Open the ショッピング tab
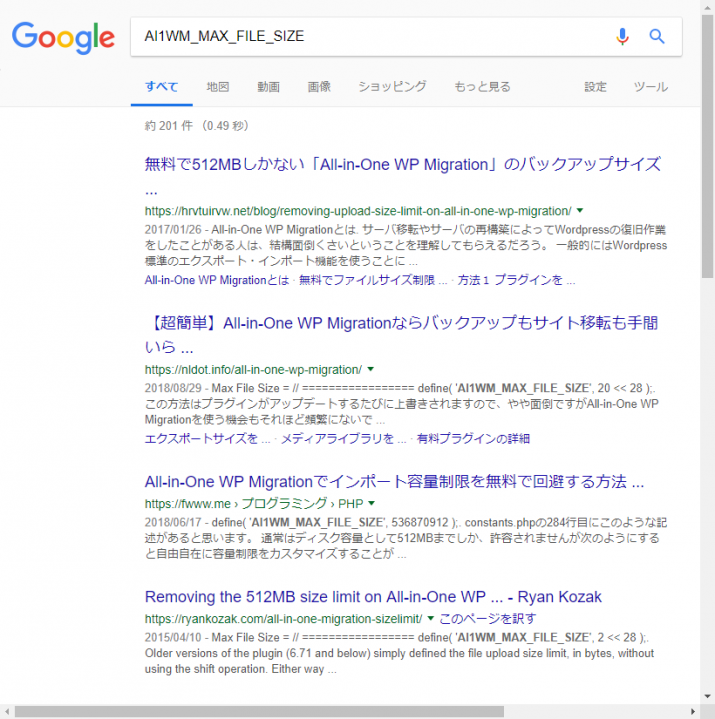The width and height of the screenshot is (715, 719). (x=392, y=87)
